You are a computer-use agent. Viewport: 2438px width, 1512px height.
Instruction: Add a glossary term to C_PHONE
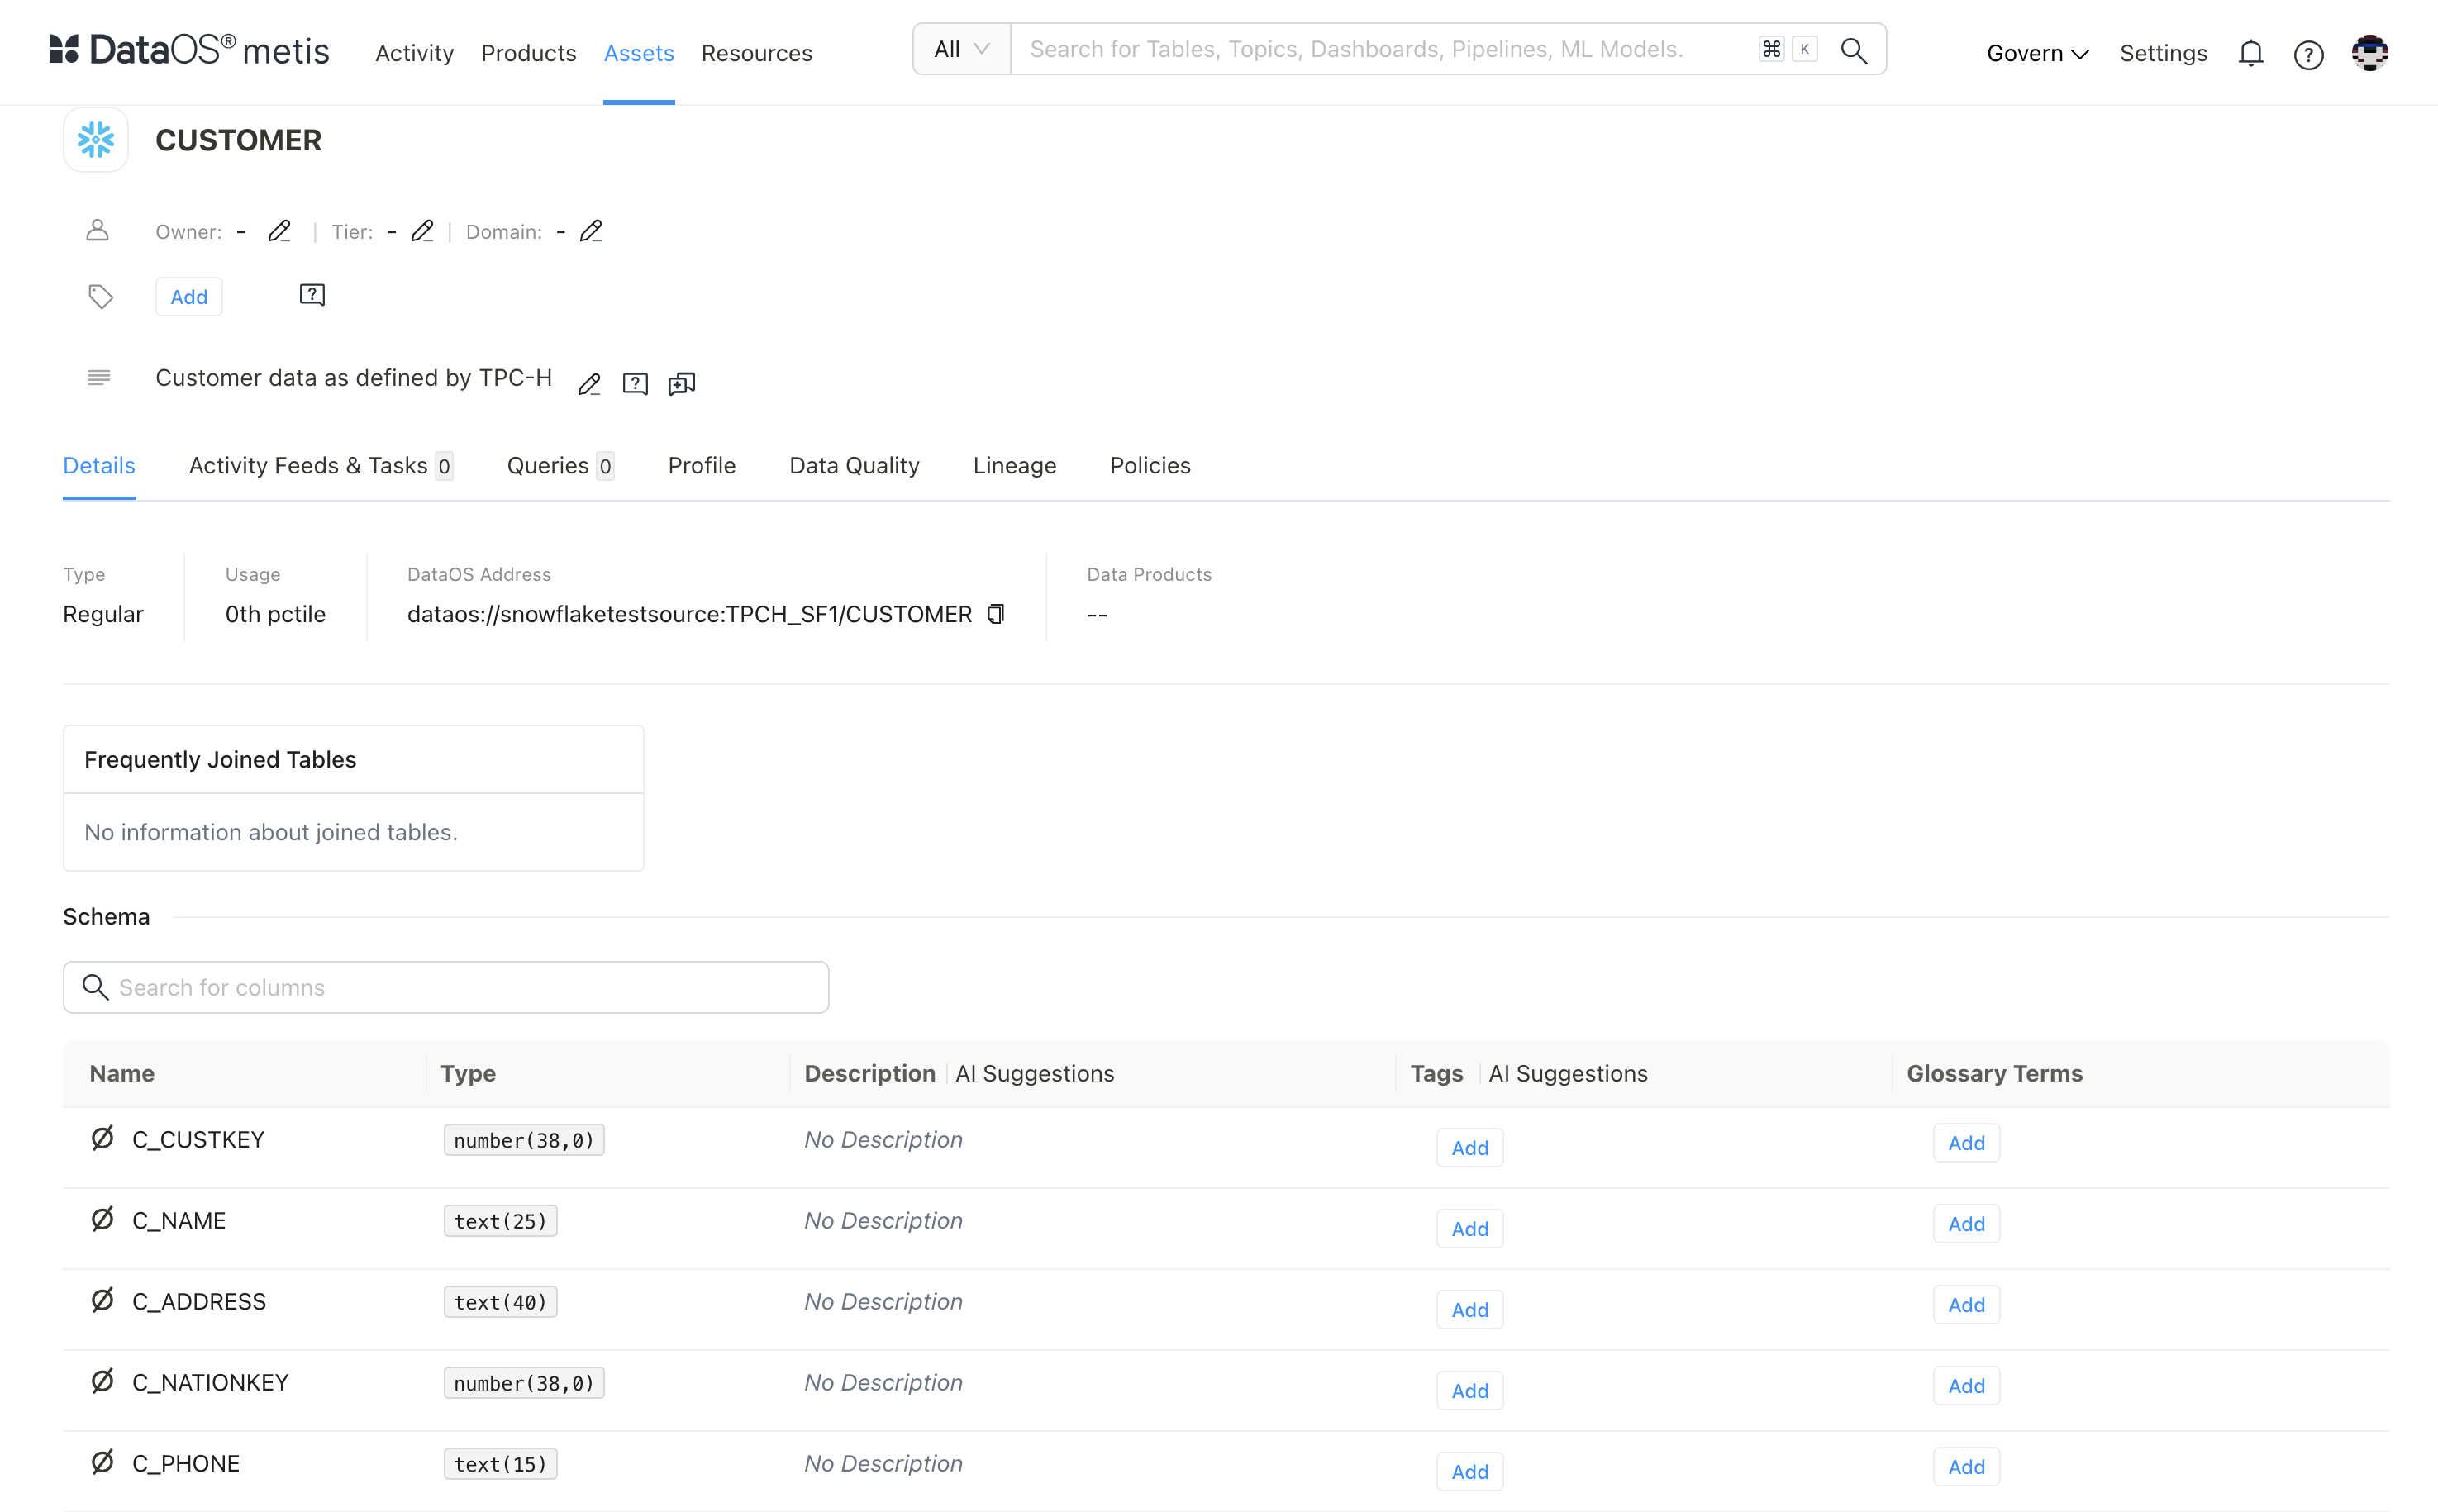[1966, 1466]
